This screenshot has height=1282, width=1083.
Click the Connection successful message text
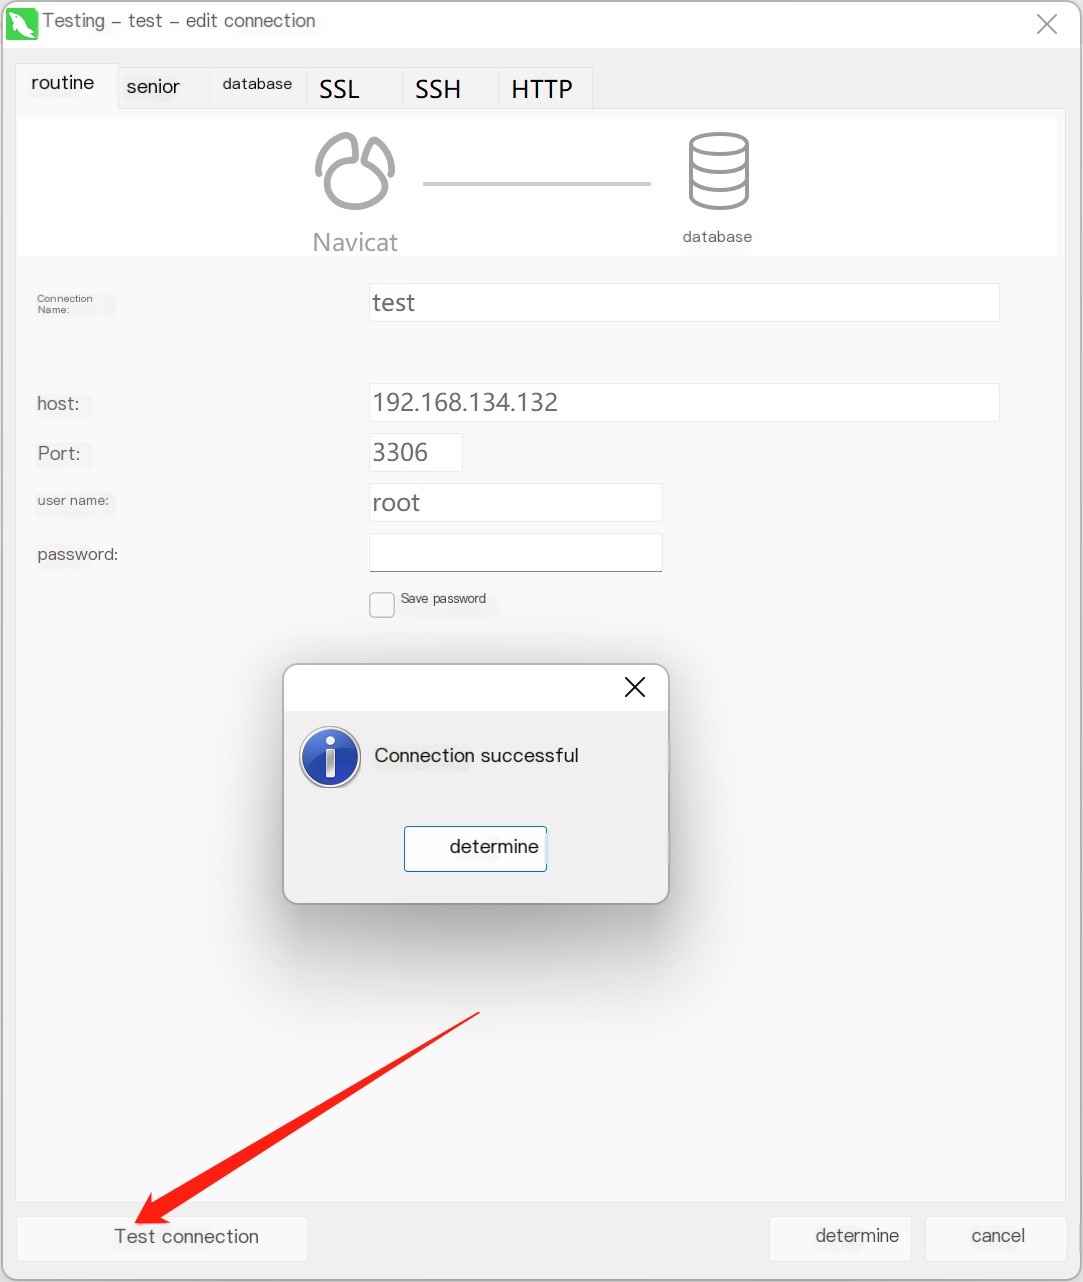(x=476, y=756)
